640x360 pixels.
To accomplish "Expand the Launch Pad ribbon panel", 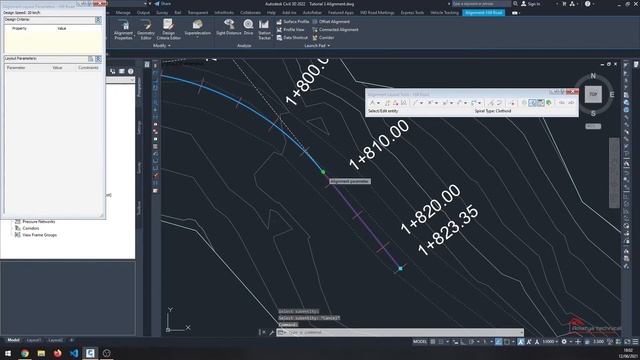I will click(x=317, y=46).
